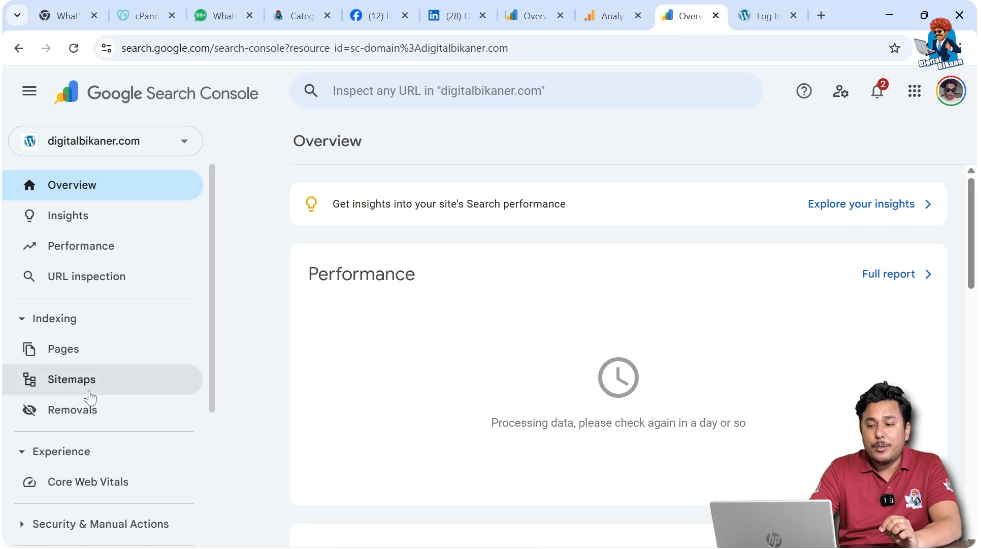This screenshot has width=981, height=549.
Task: Open the Help question mark icon
Action: point(804,91)
